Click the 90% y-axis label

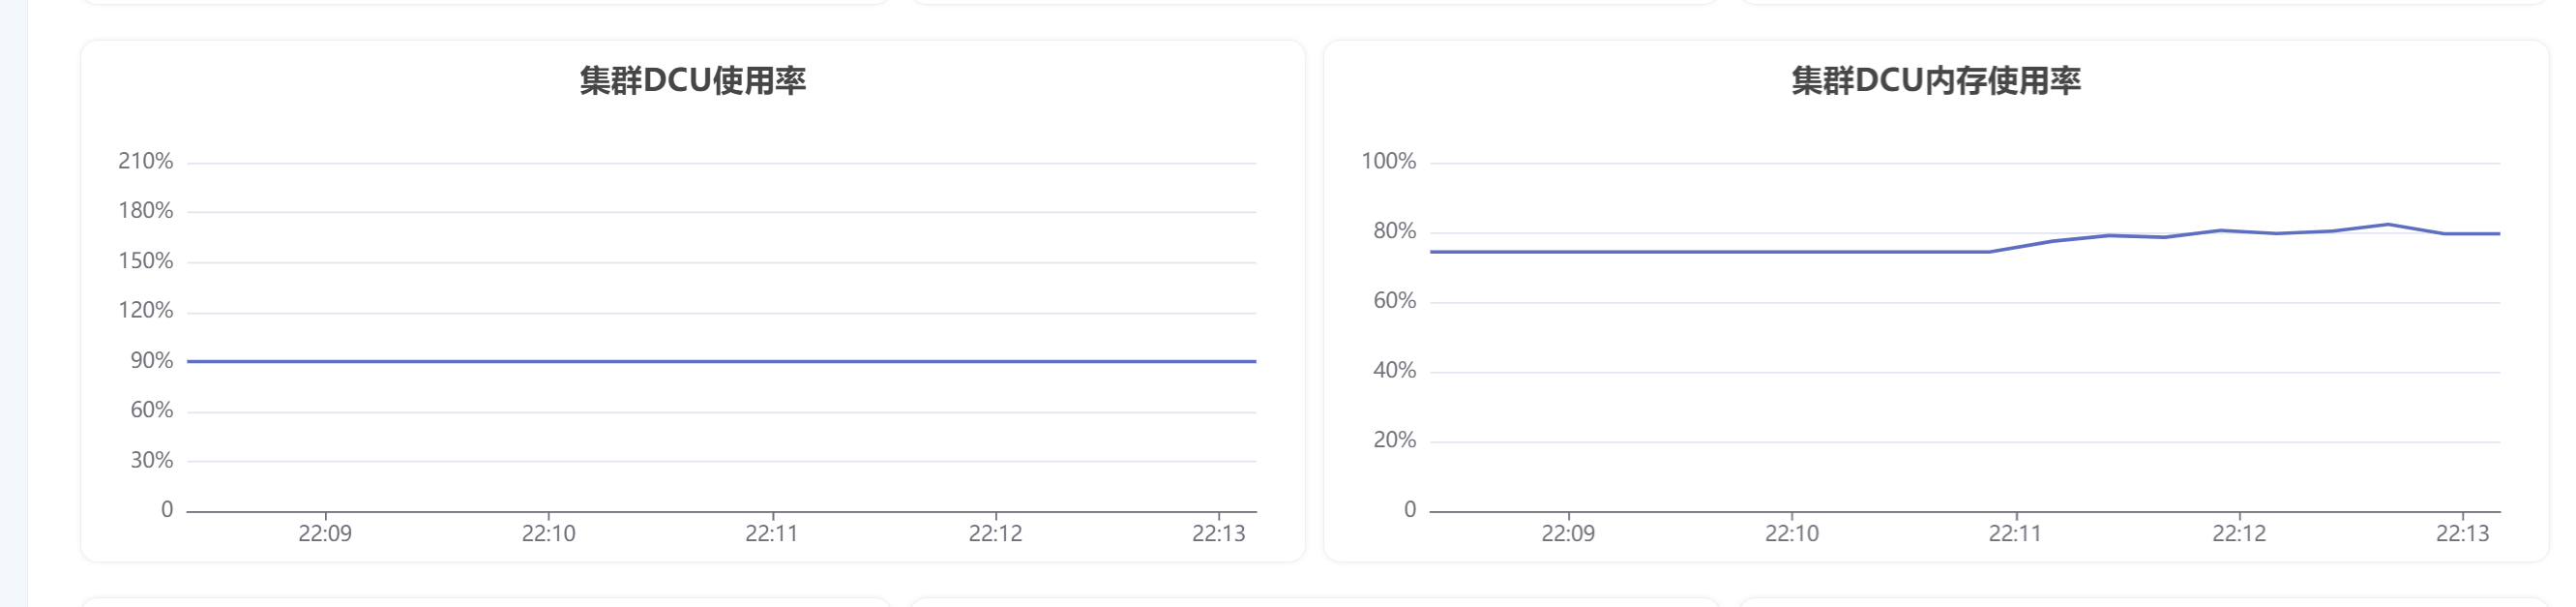click(152, 361)
